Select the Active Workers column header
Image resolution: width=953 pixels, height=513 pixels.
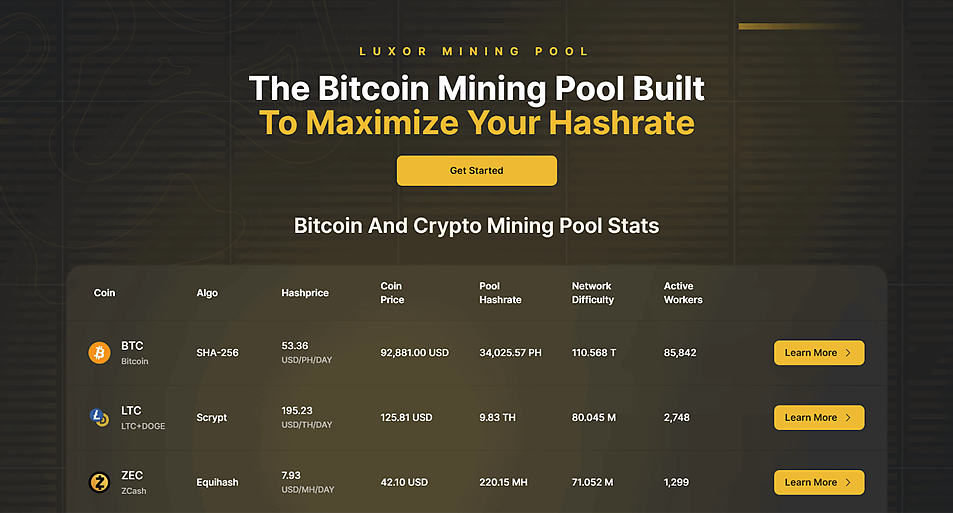point(683,293)
